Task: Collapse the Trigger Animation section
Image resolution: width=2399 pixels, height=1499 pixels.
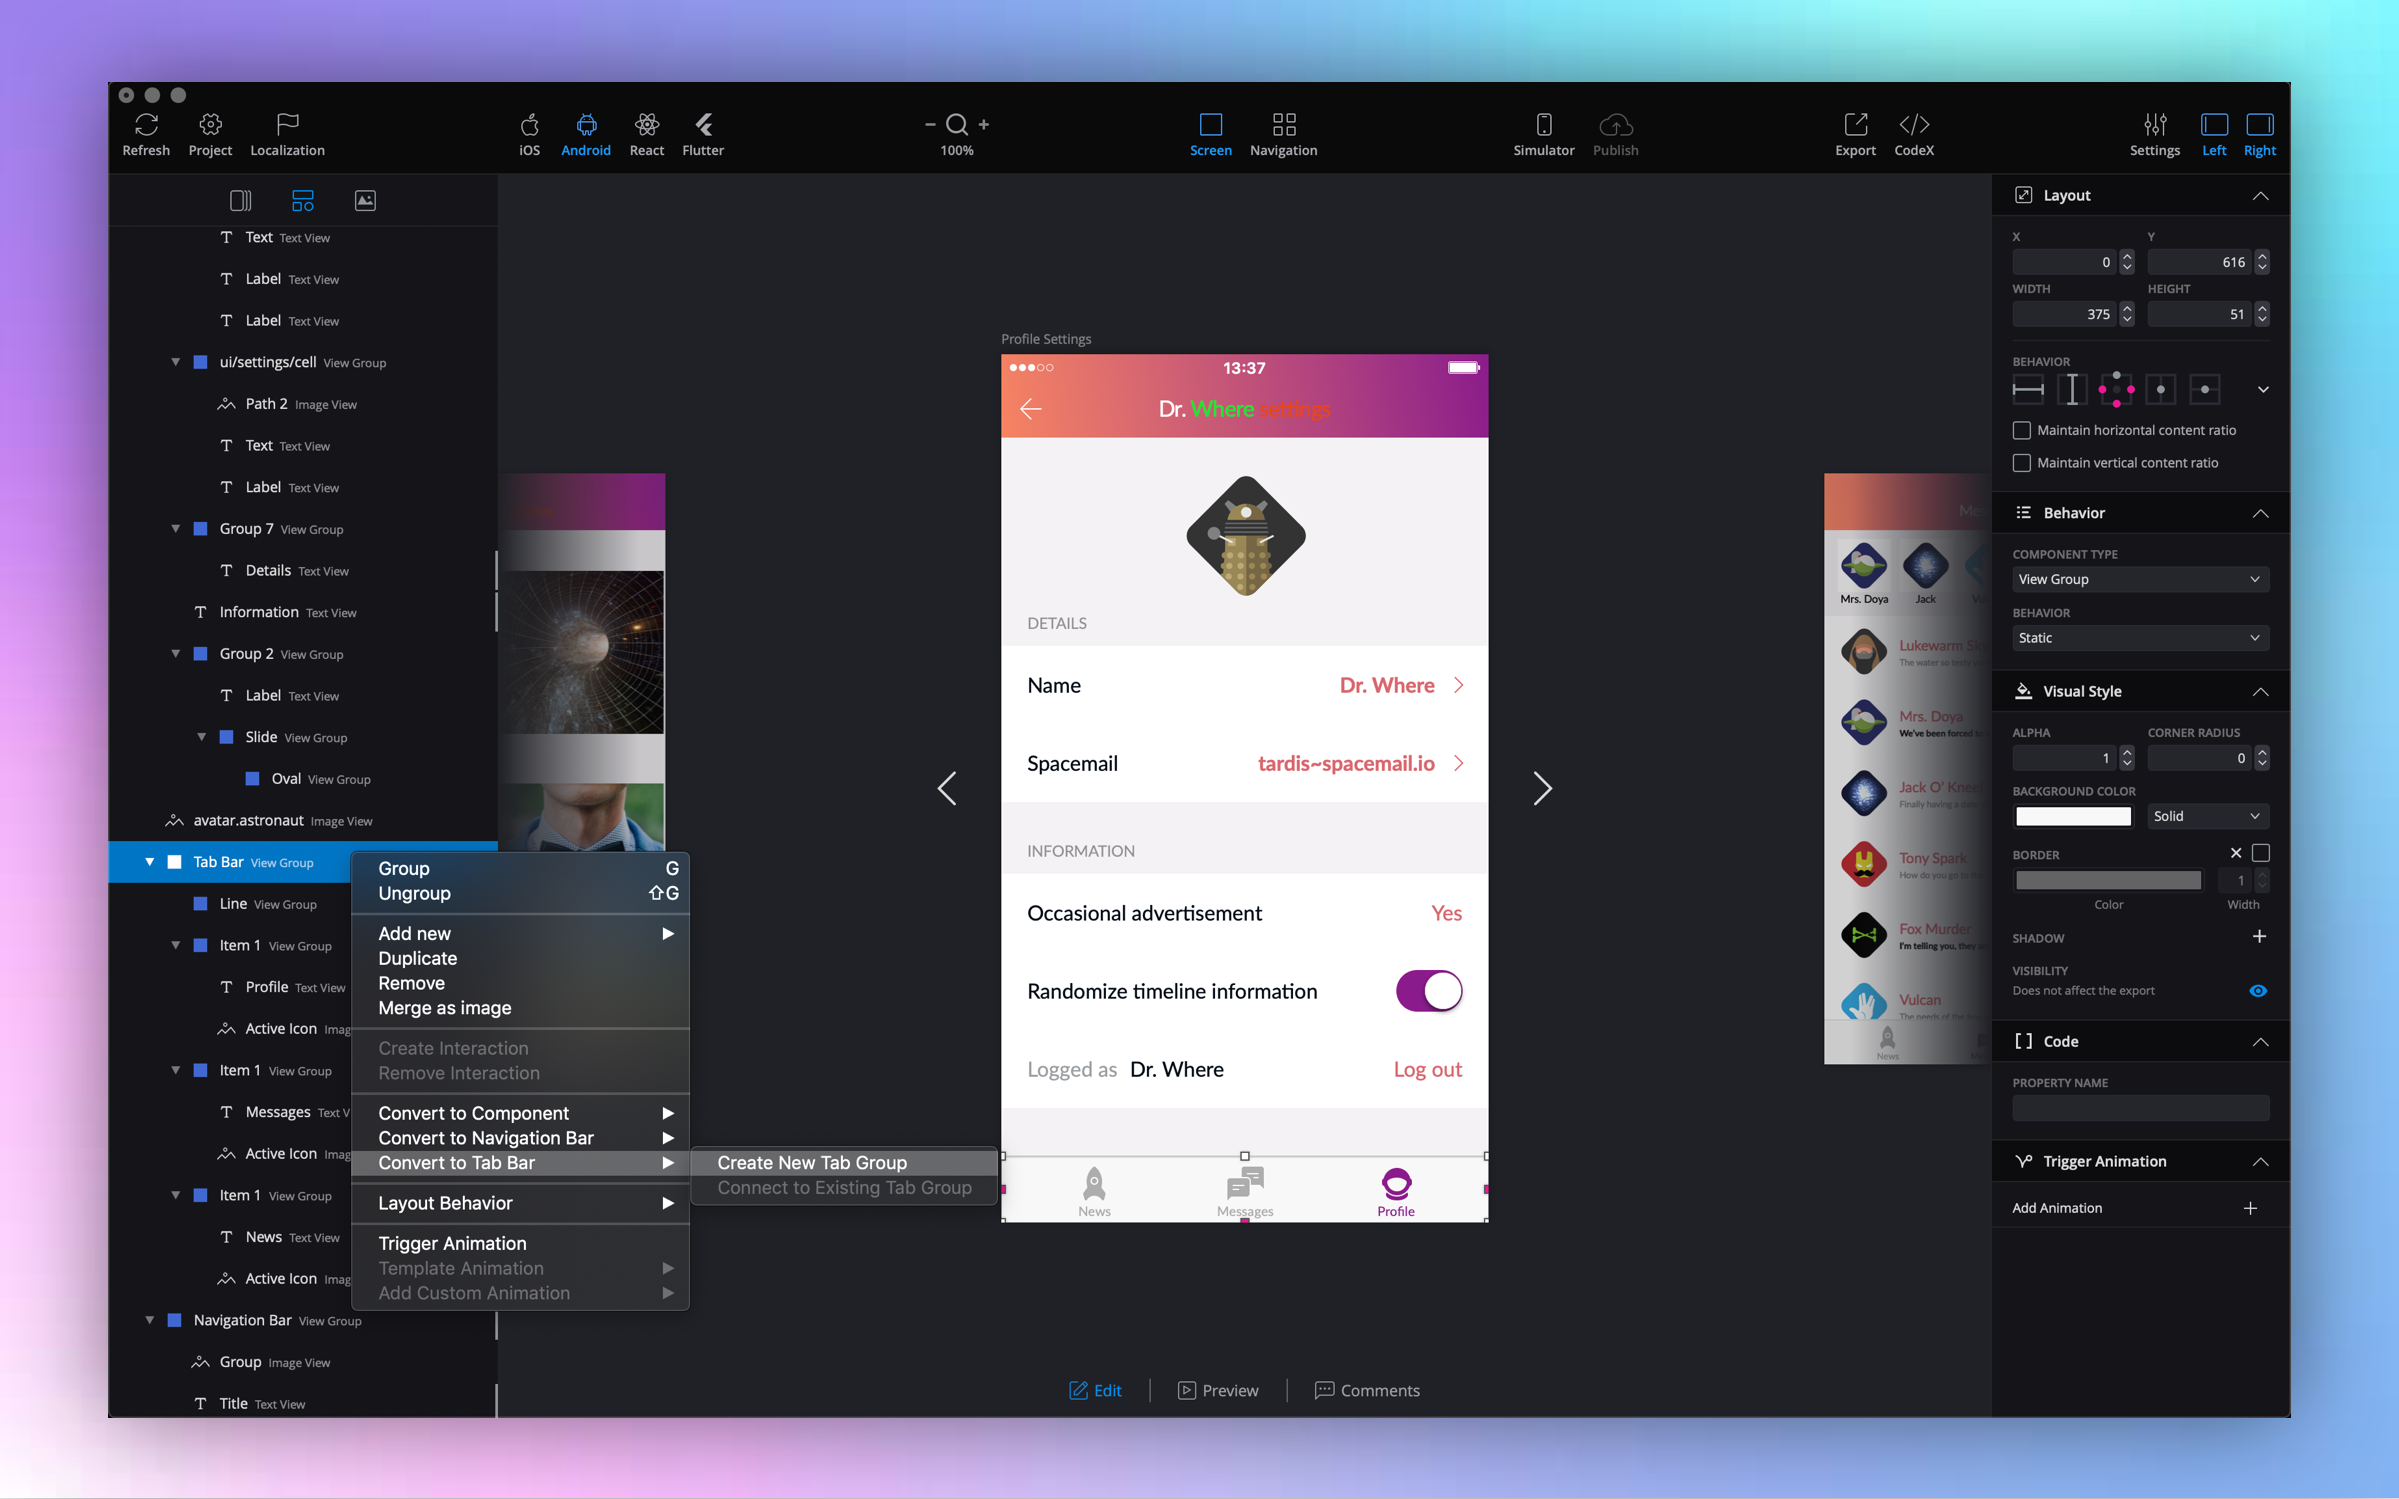Action: pos(2260,1161)
